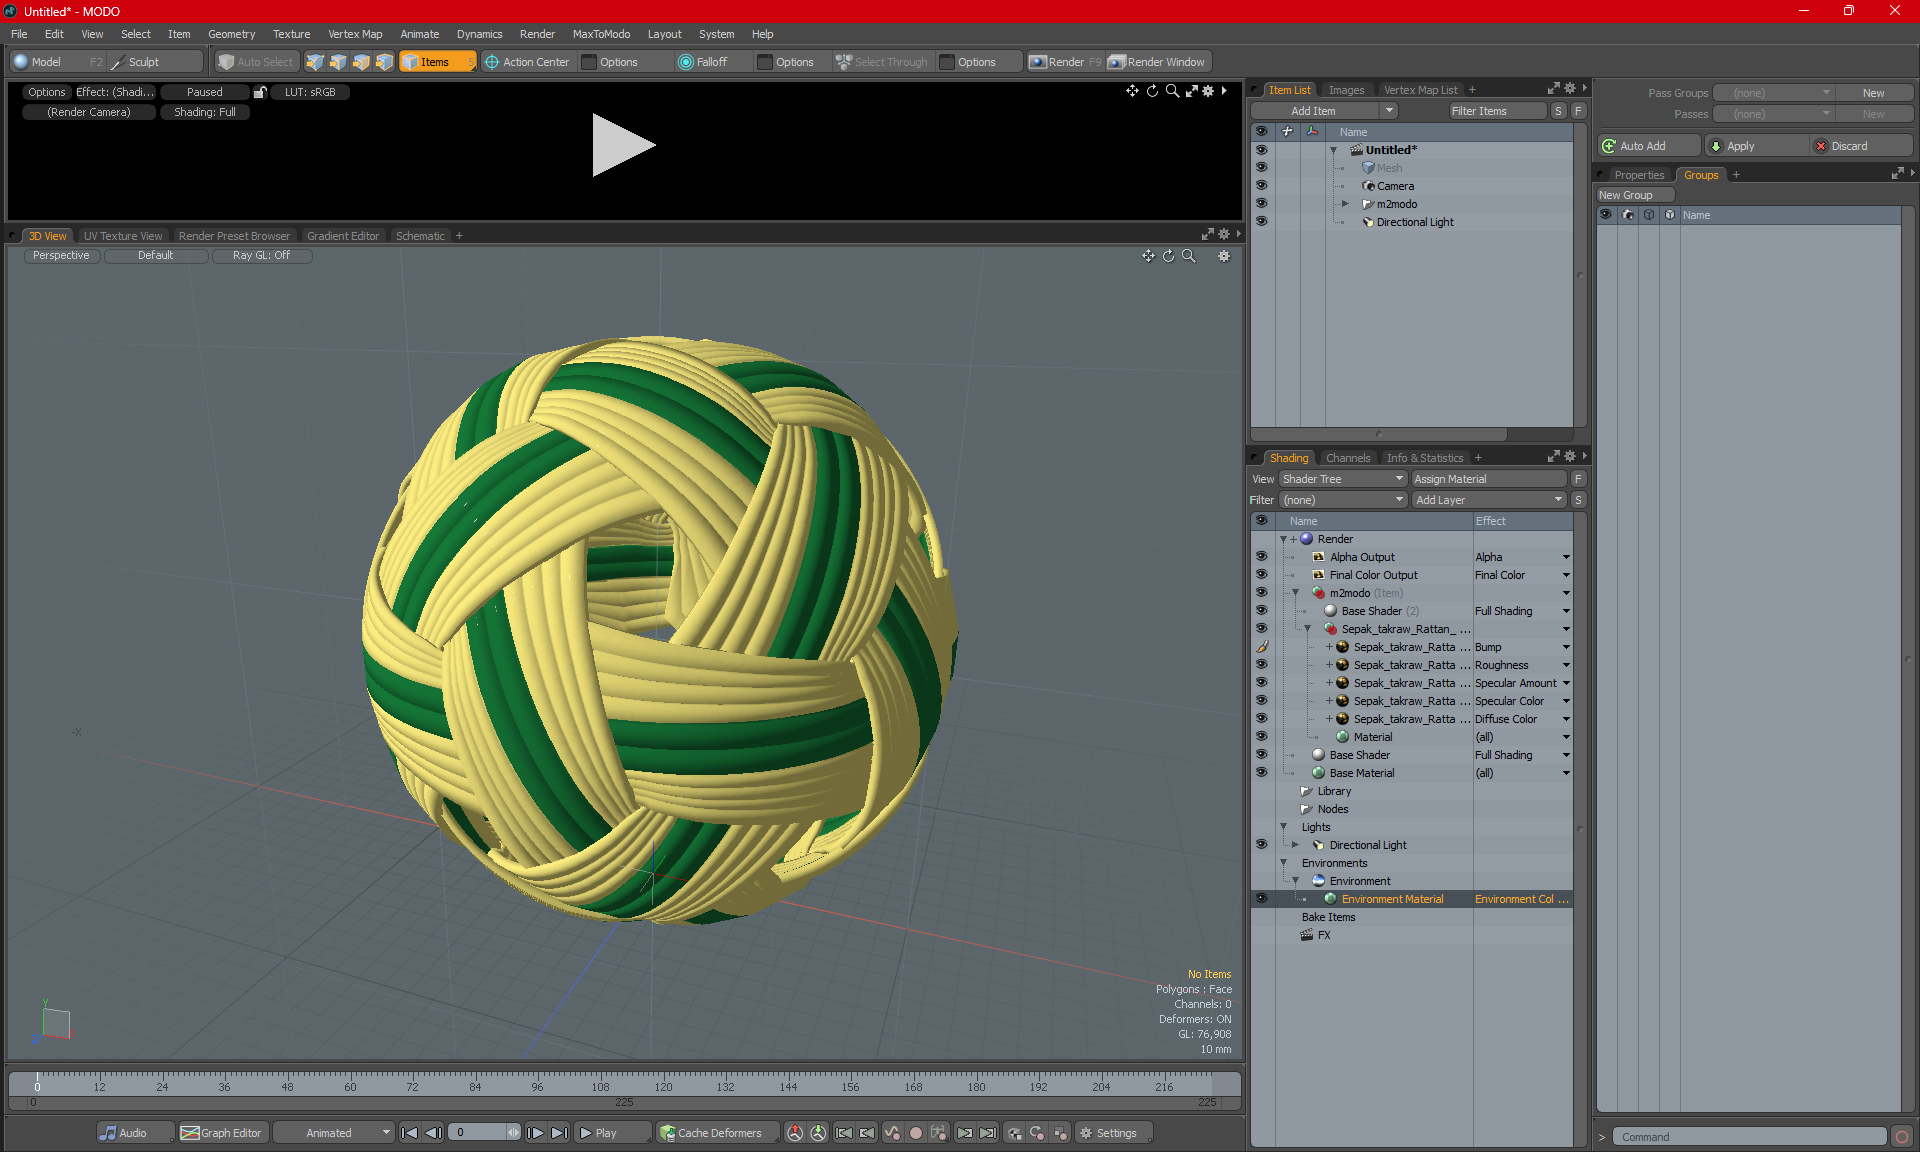Open timeline Settings
This screenshot has height=1152, width=1920.
click(x=1113, y=1133)
